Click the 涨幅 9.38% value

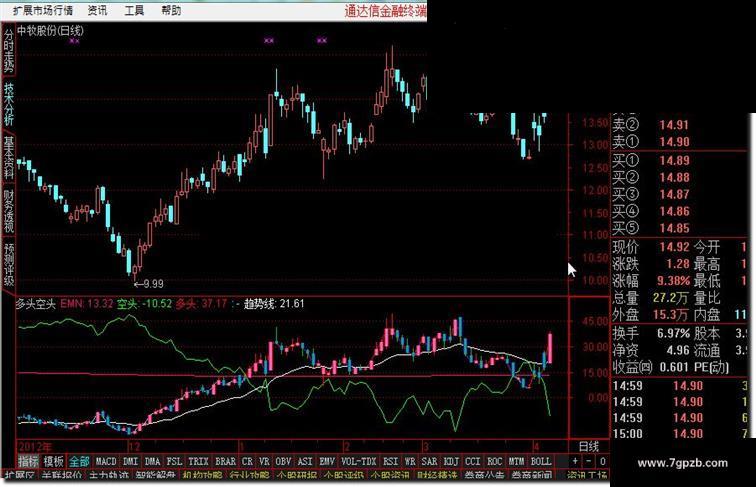673,281
